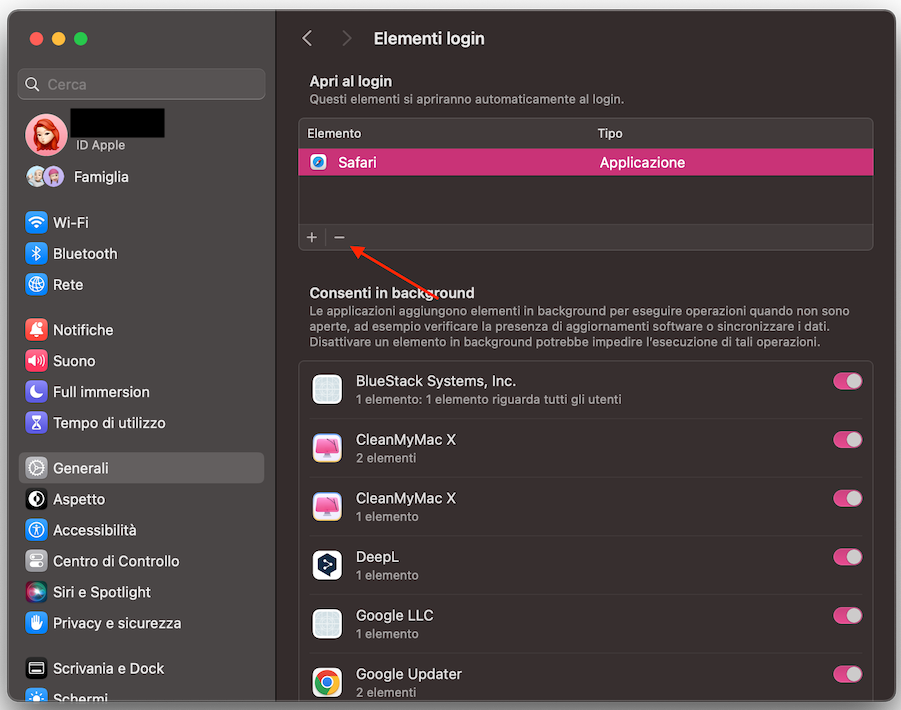Click inside the Cerca search field
This screenshot has height=710, width=901.
pos(140,84)
